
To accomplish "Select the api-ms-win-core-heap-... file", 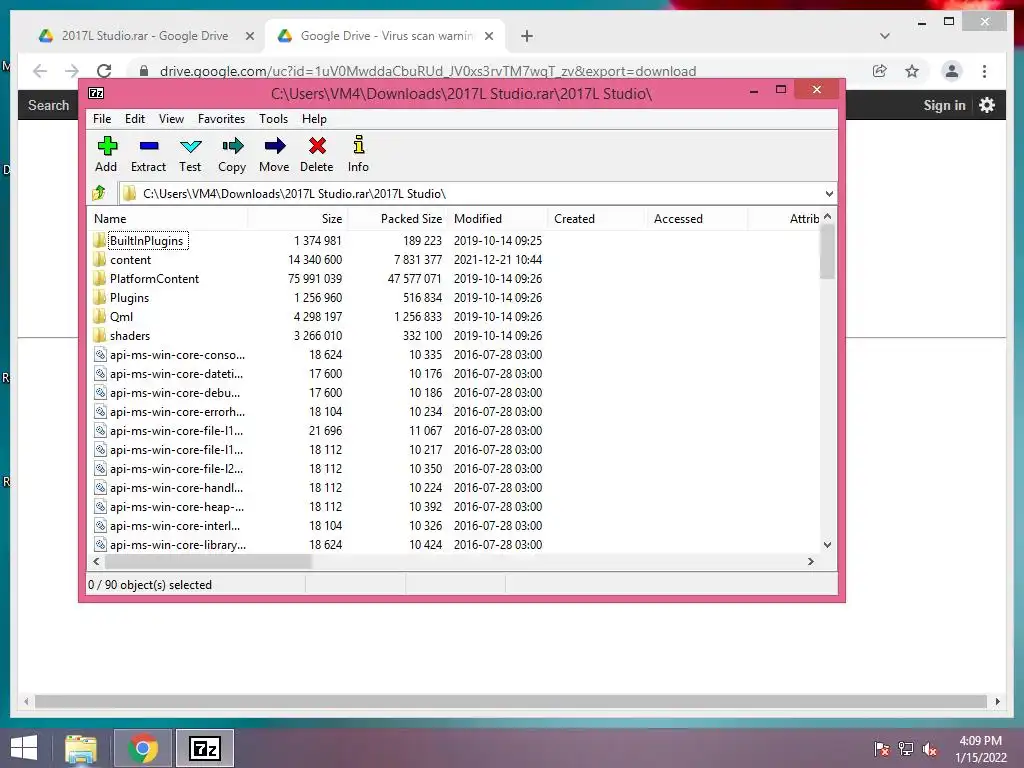I will [x=176, y=506].
